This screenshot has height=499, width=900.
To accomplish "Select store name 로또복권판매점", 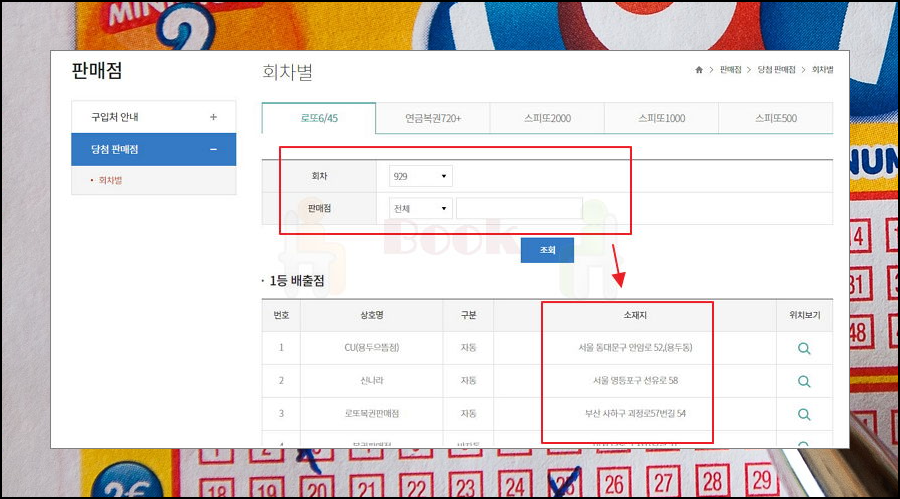I will [x=372, y=413].
